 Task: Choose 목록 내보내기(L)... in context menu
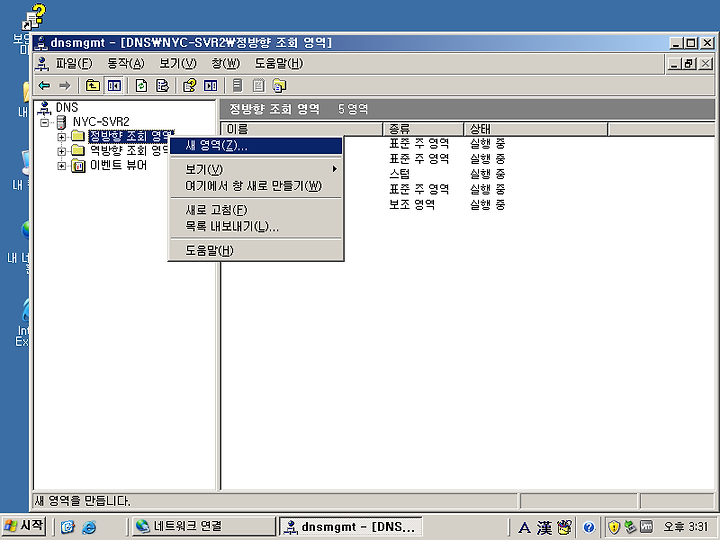256,226
